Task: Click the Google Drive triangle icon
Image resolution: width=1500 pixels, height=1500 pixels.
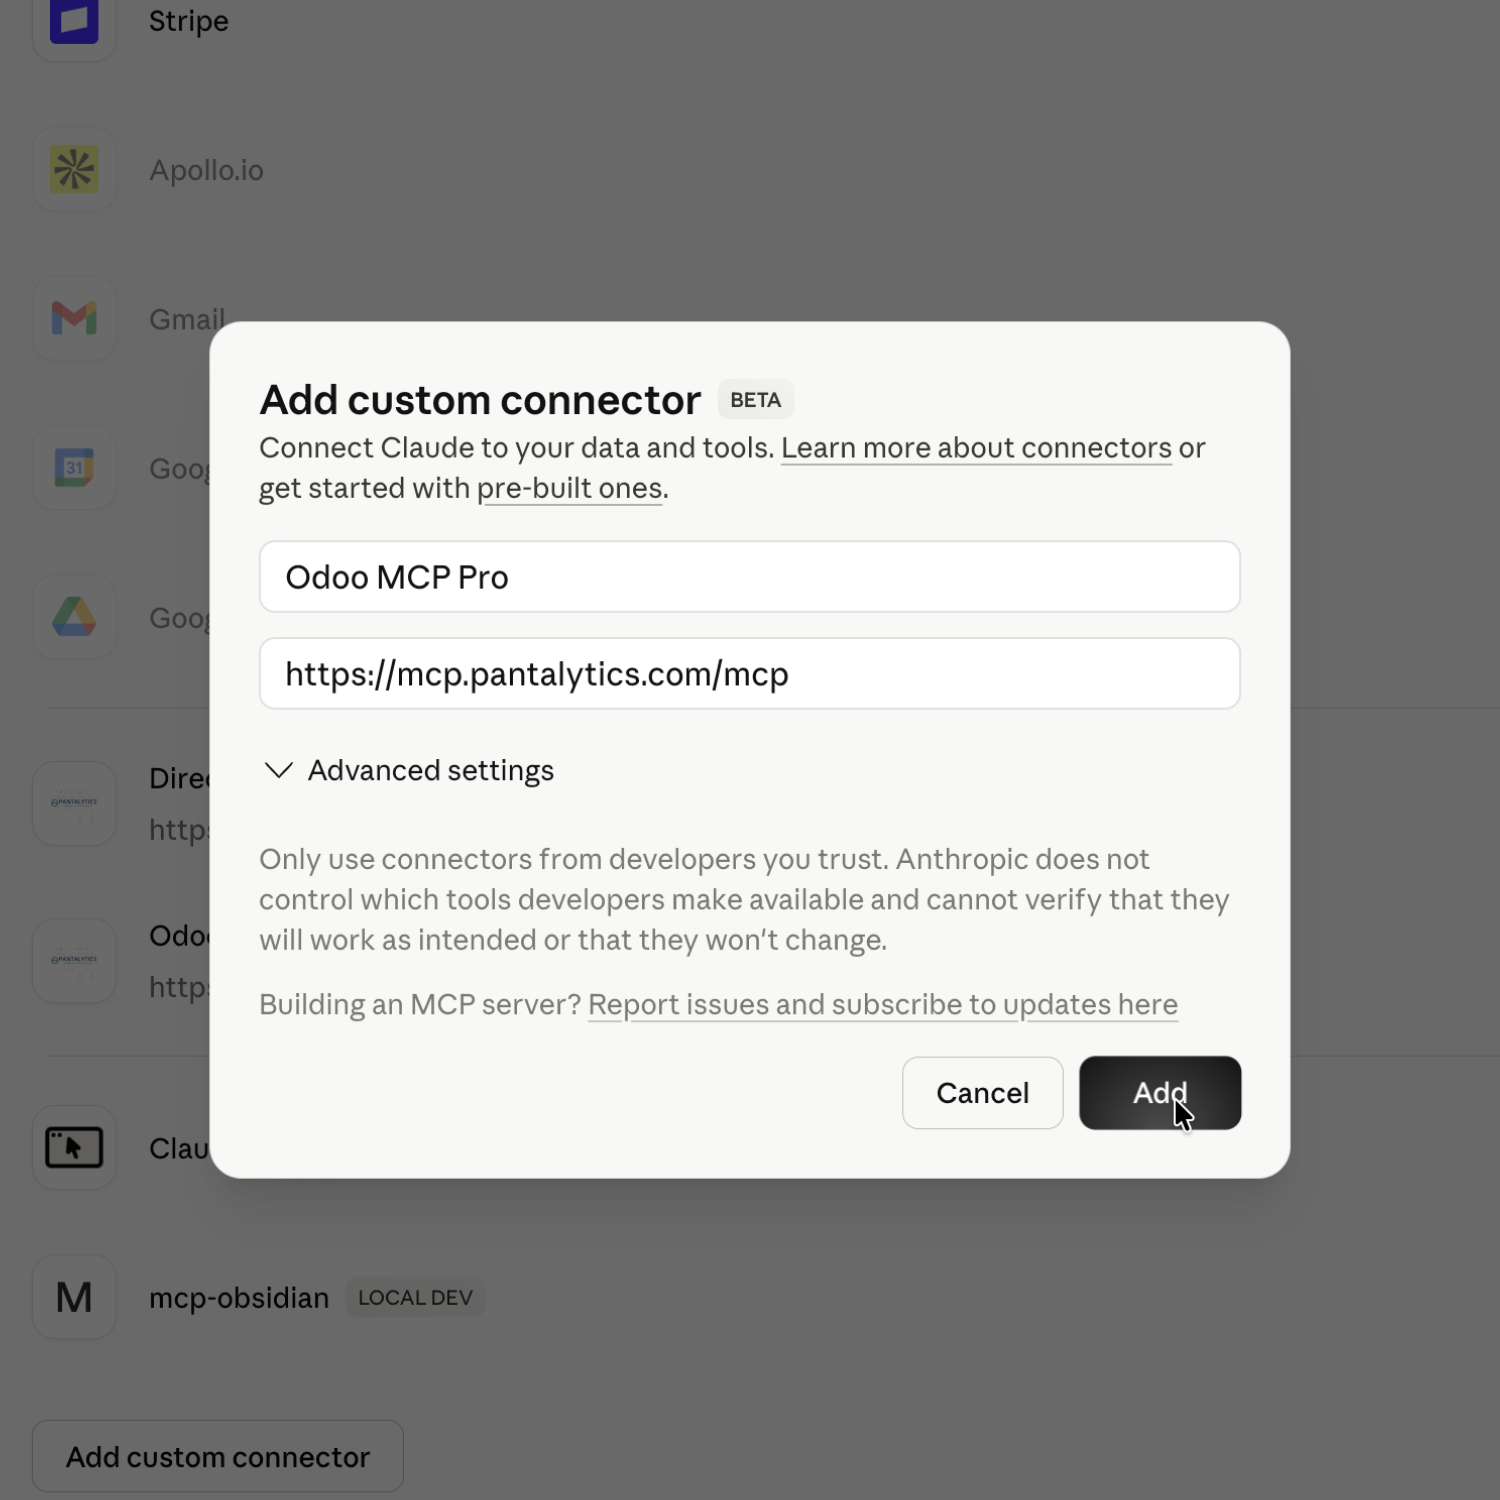Action: [74, 617]
